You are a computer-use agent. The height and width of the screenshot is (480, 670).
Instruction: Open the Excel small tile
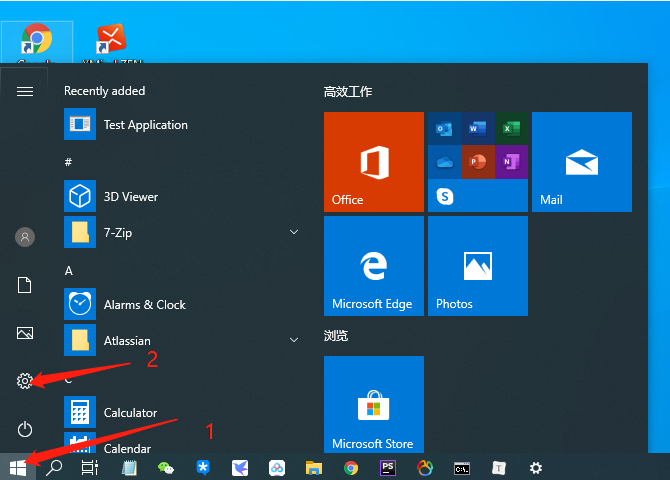(511, 128)
